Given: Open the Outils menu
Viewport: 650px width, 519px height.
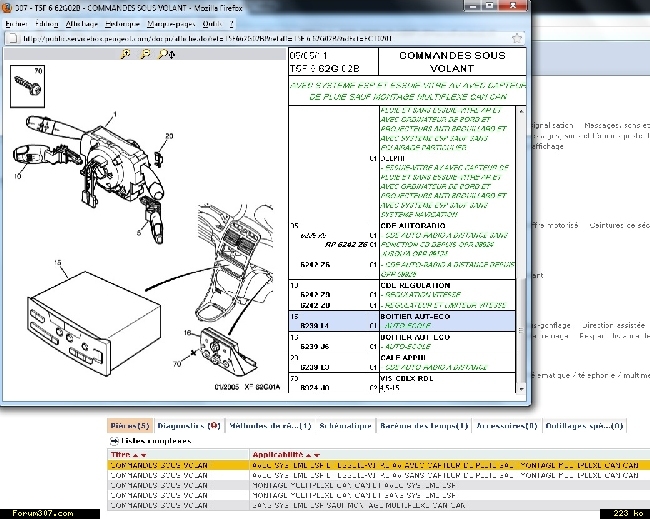Looking at the screenshot, I should pos(212,24).
